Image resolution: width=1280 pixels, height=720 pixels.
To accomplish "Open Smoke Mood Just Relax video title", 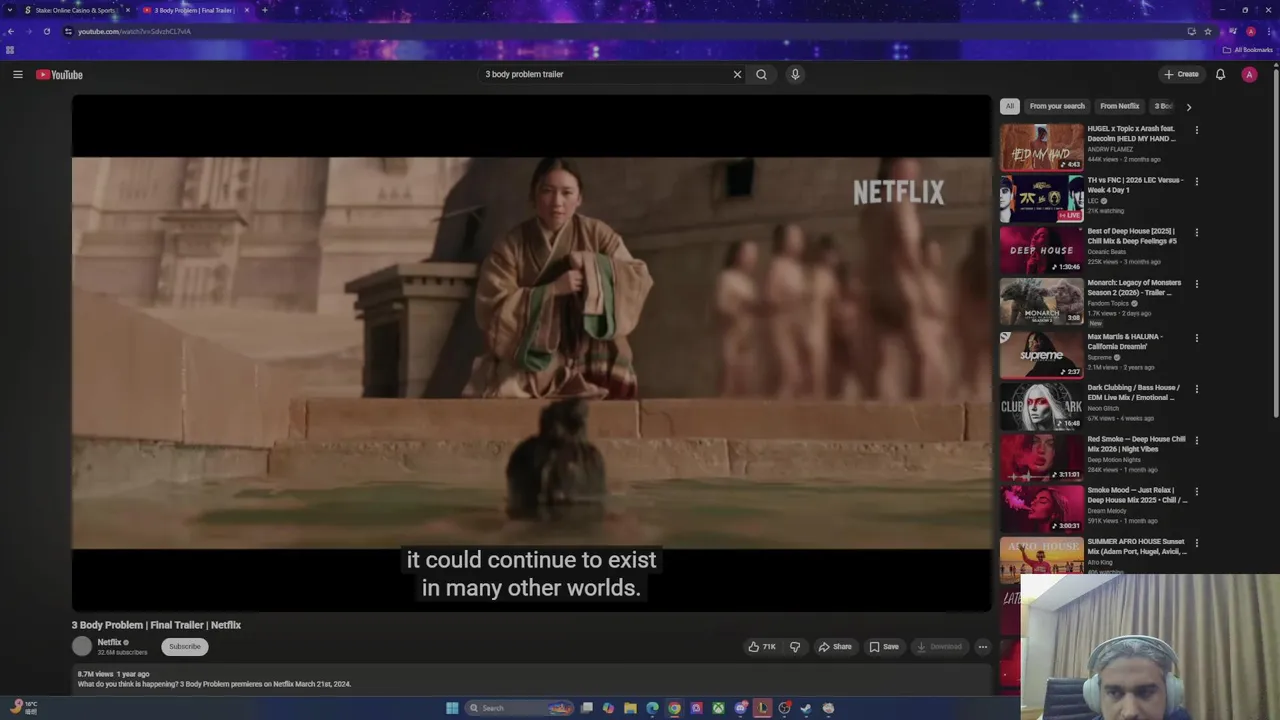I will pyautogui.click(x=1137, y=495).
